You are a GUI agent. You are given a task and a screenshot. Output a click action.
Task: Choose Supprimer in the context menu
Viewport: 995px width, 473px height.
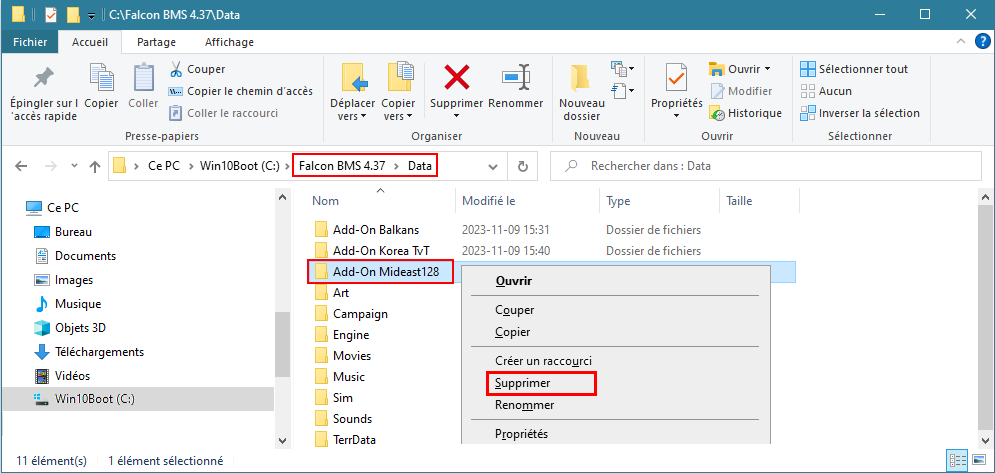pos(522,383)
